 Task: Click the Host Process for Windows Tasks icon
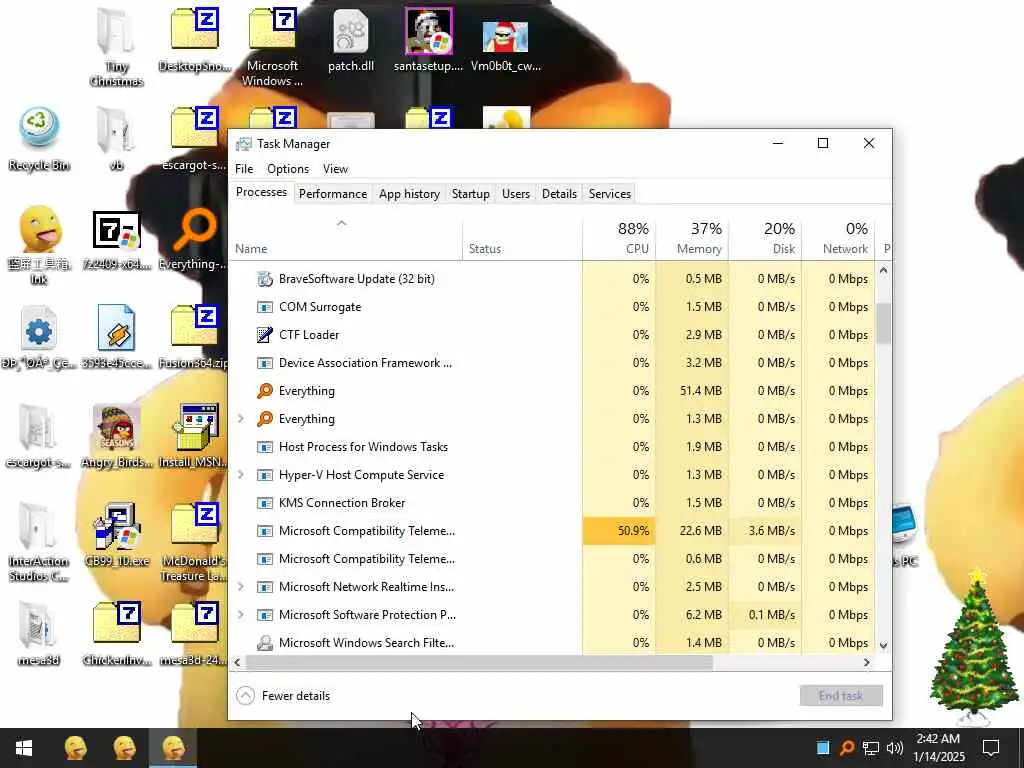click(x=264, y=447)
